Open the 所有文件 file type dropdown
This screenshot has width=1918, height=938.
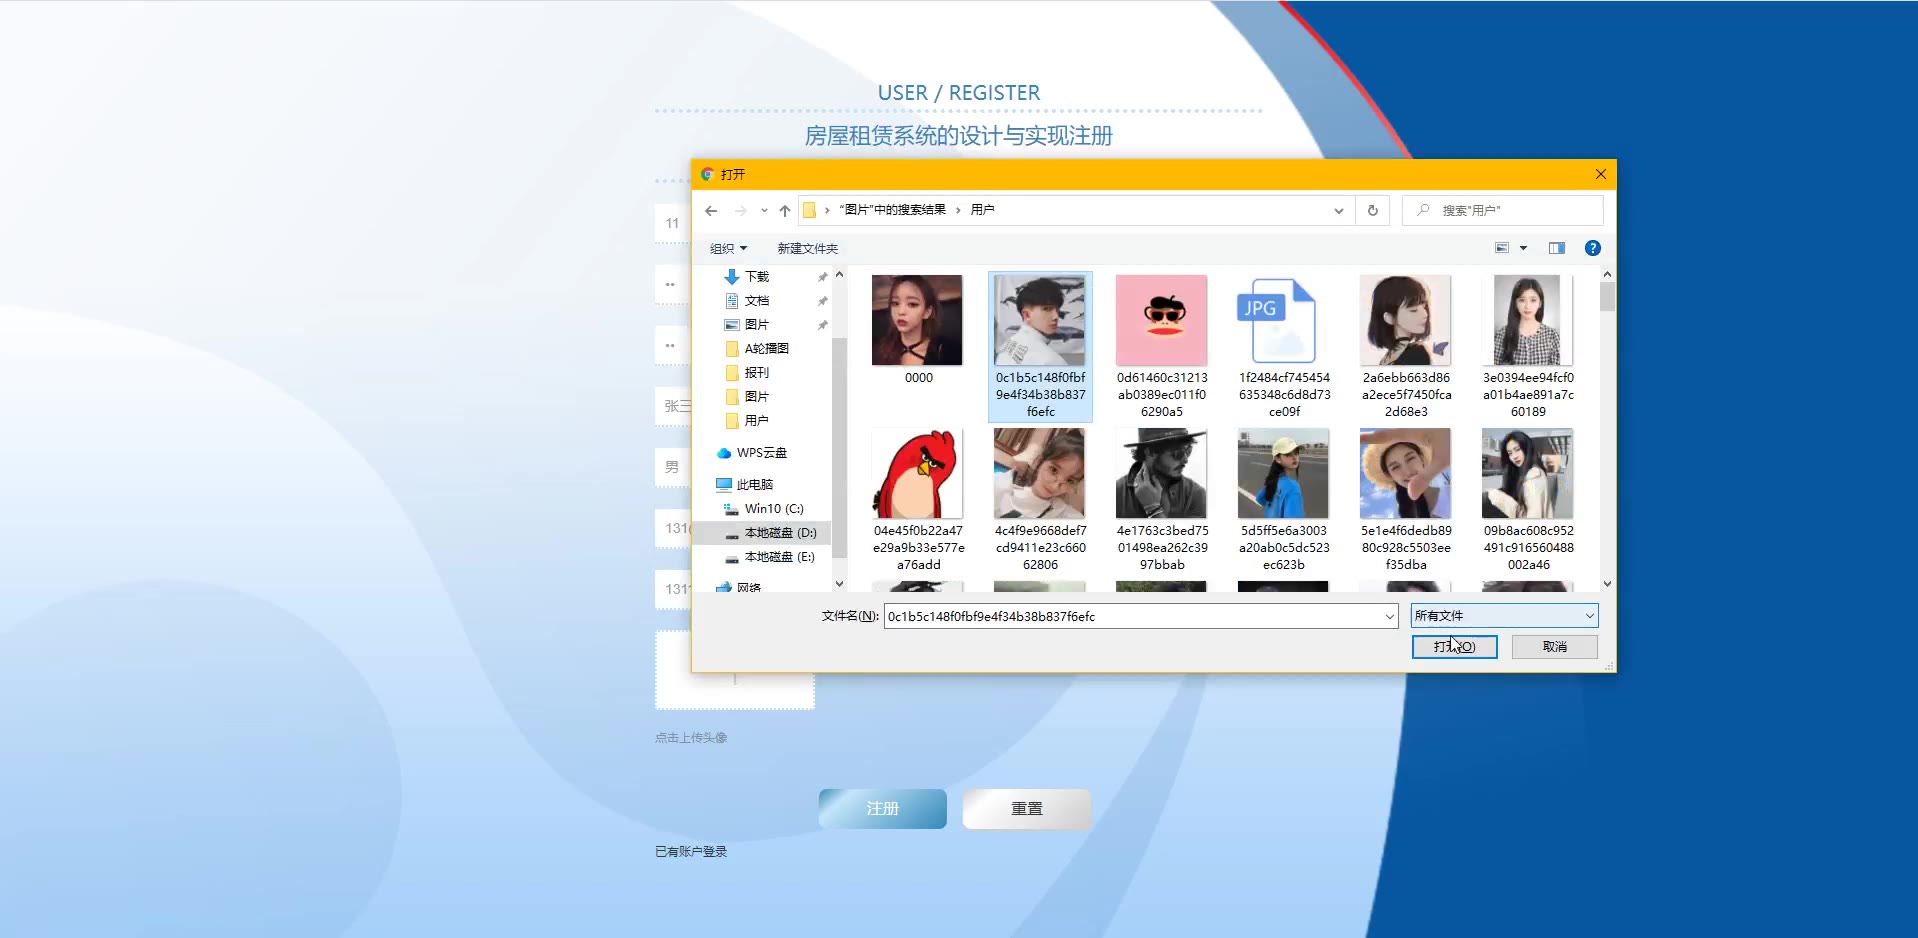tap(1504, 616)
